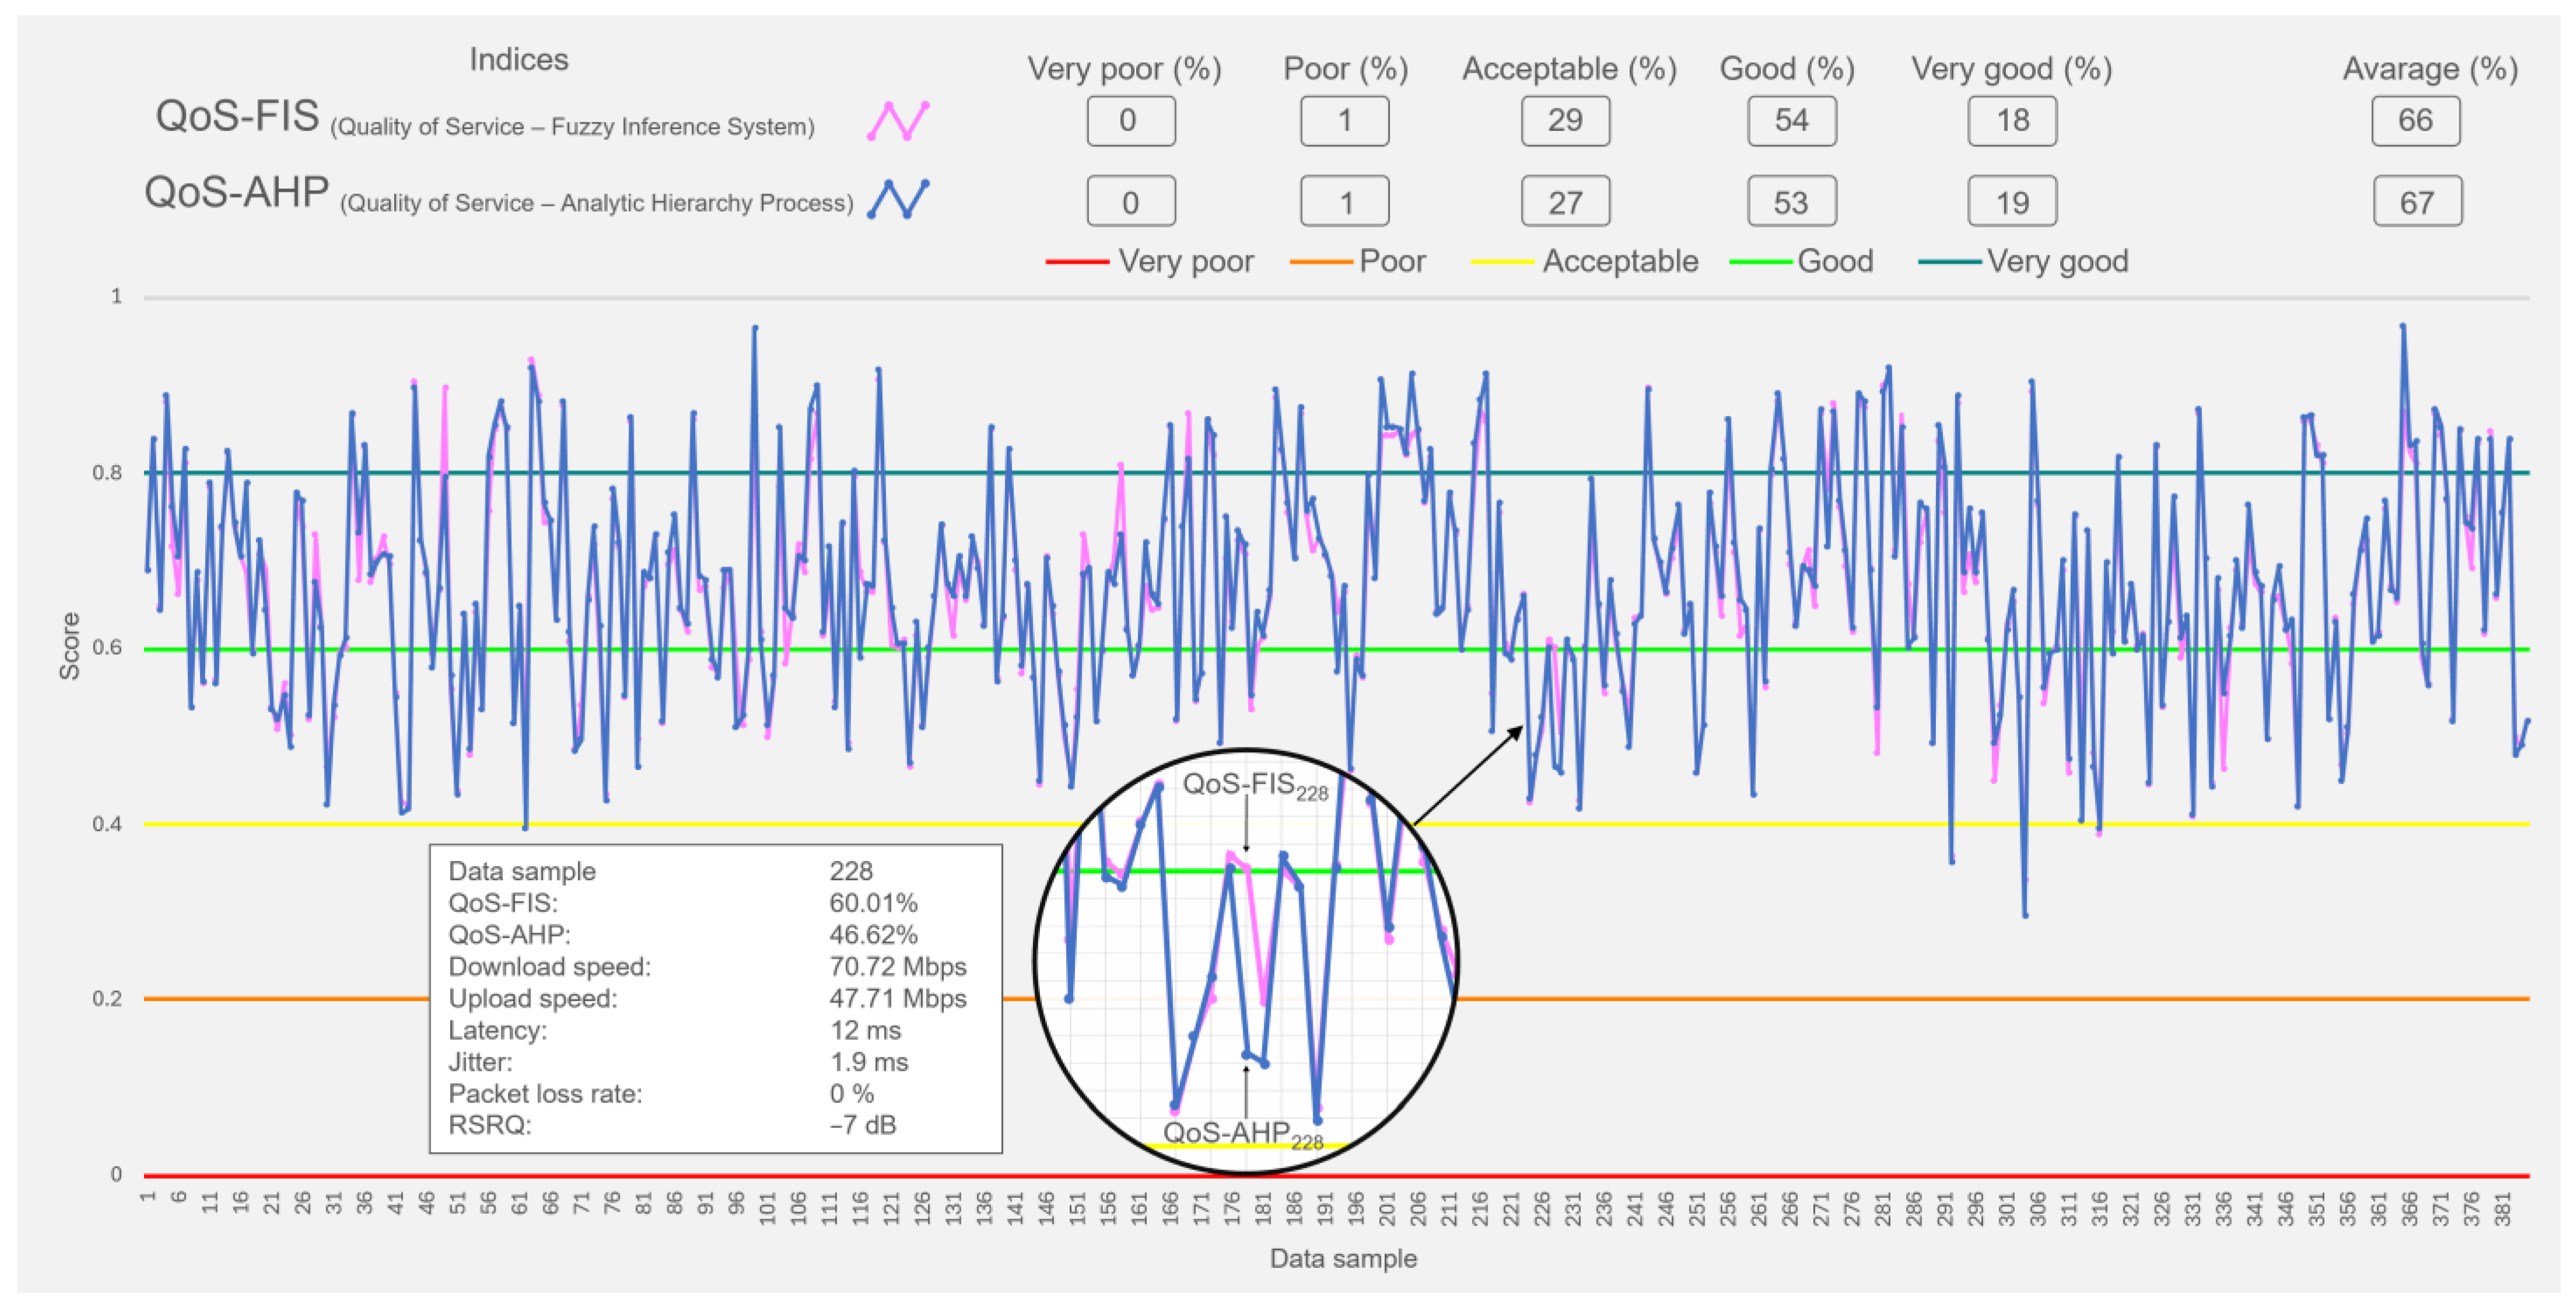Click the green Good legend entry

point(1802,261)
